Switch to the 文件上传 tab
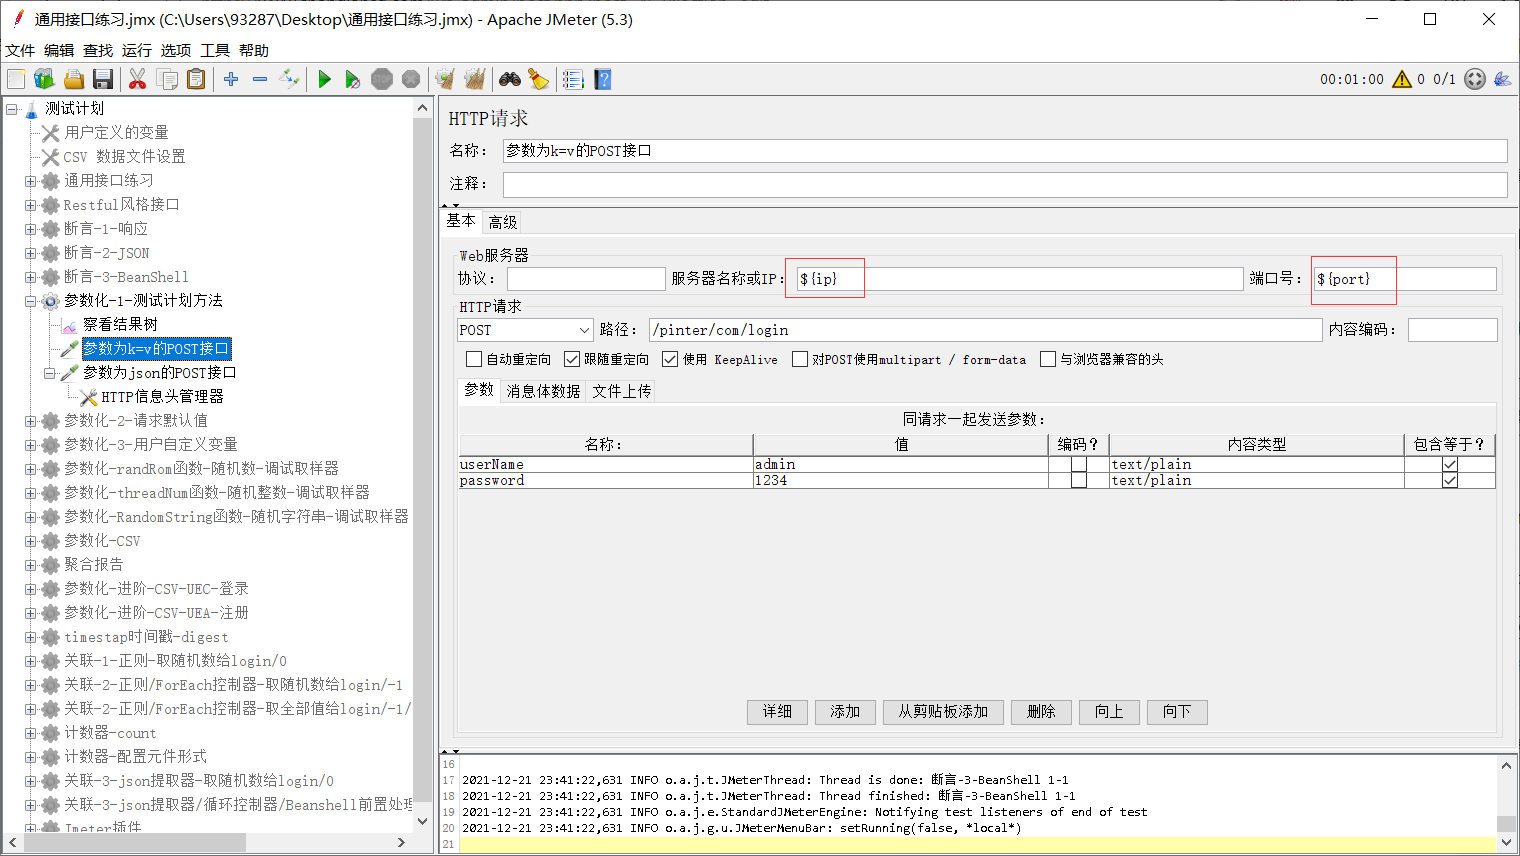 [x=622, y=391]
